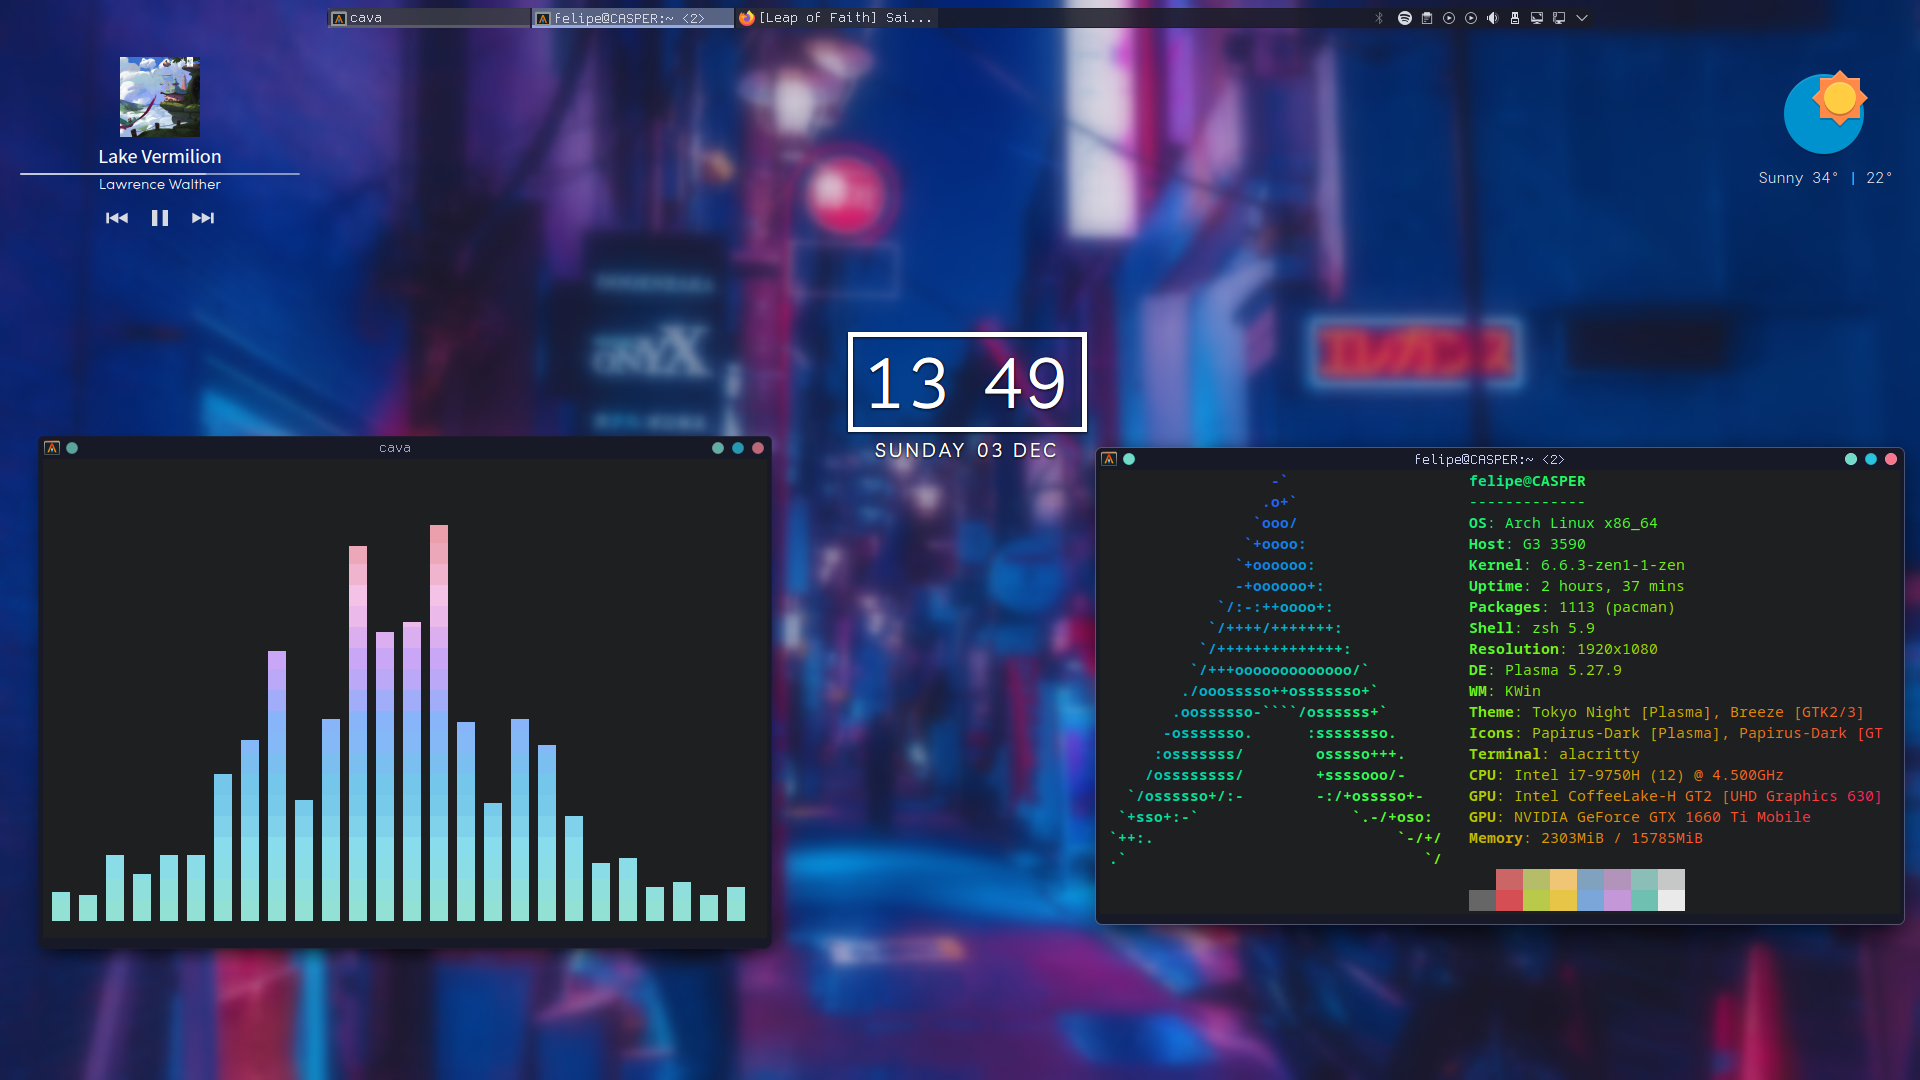The image size is (1920, 1080).
Task: Click the SUNDAY 03 DEC date text
Action: (x=966, y=451)
